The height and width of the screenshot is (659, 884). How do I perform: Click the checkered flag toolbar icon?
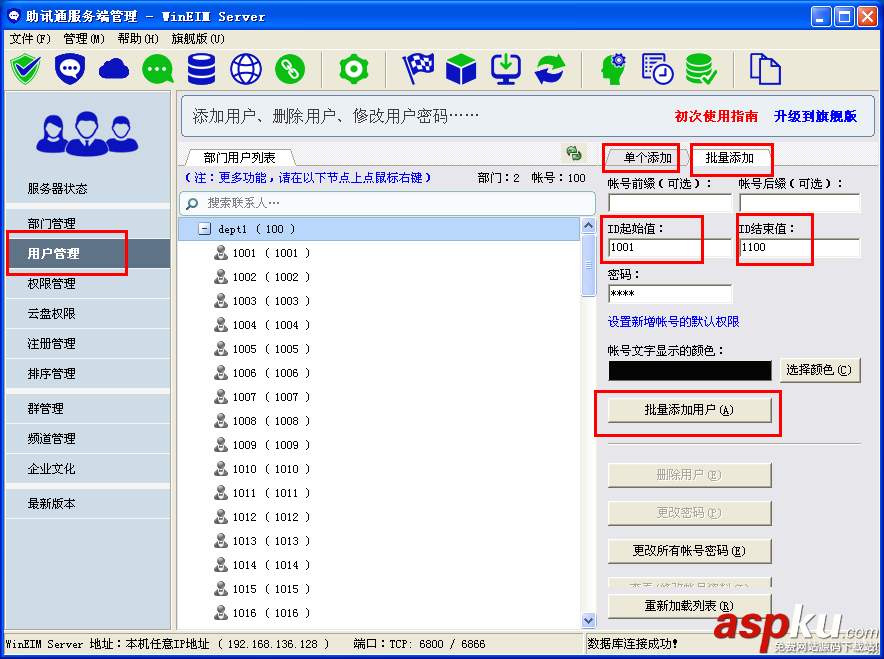417,68
